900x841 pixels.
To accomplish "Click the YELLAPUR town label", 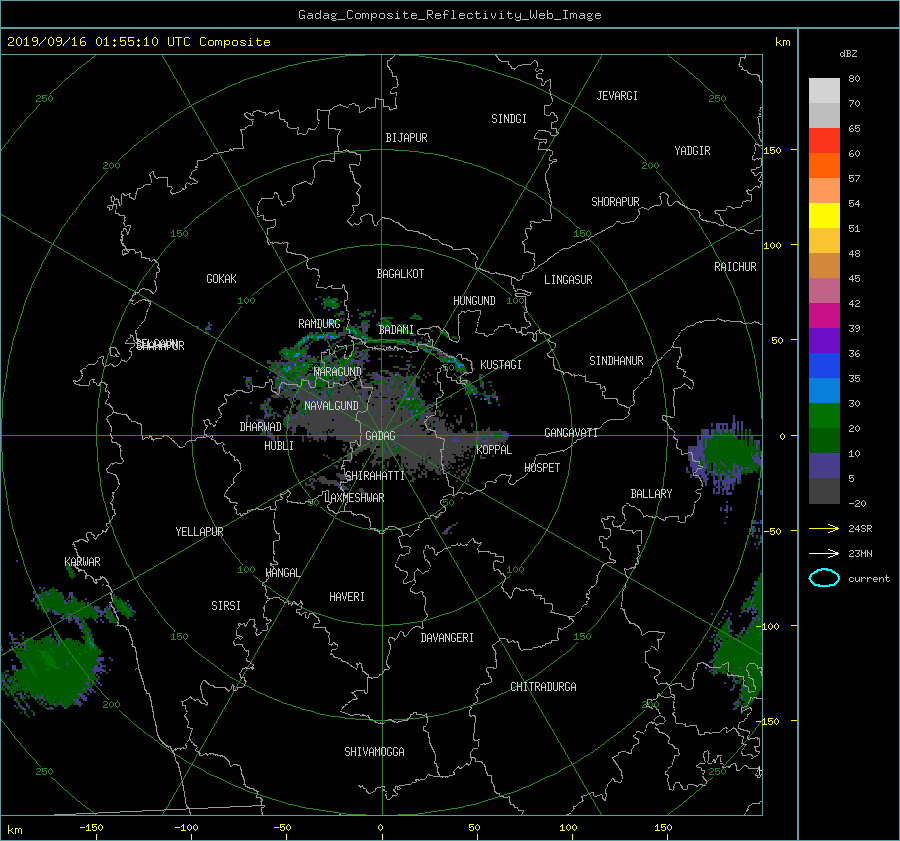I will [x=199, y=532].
